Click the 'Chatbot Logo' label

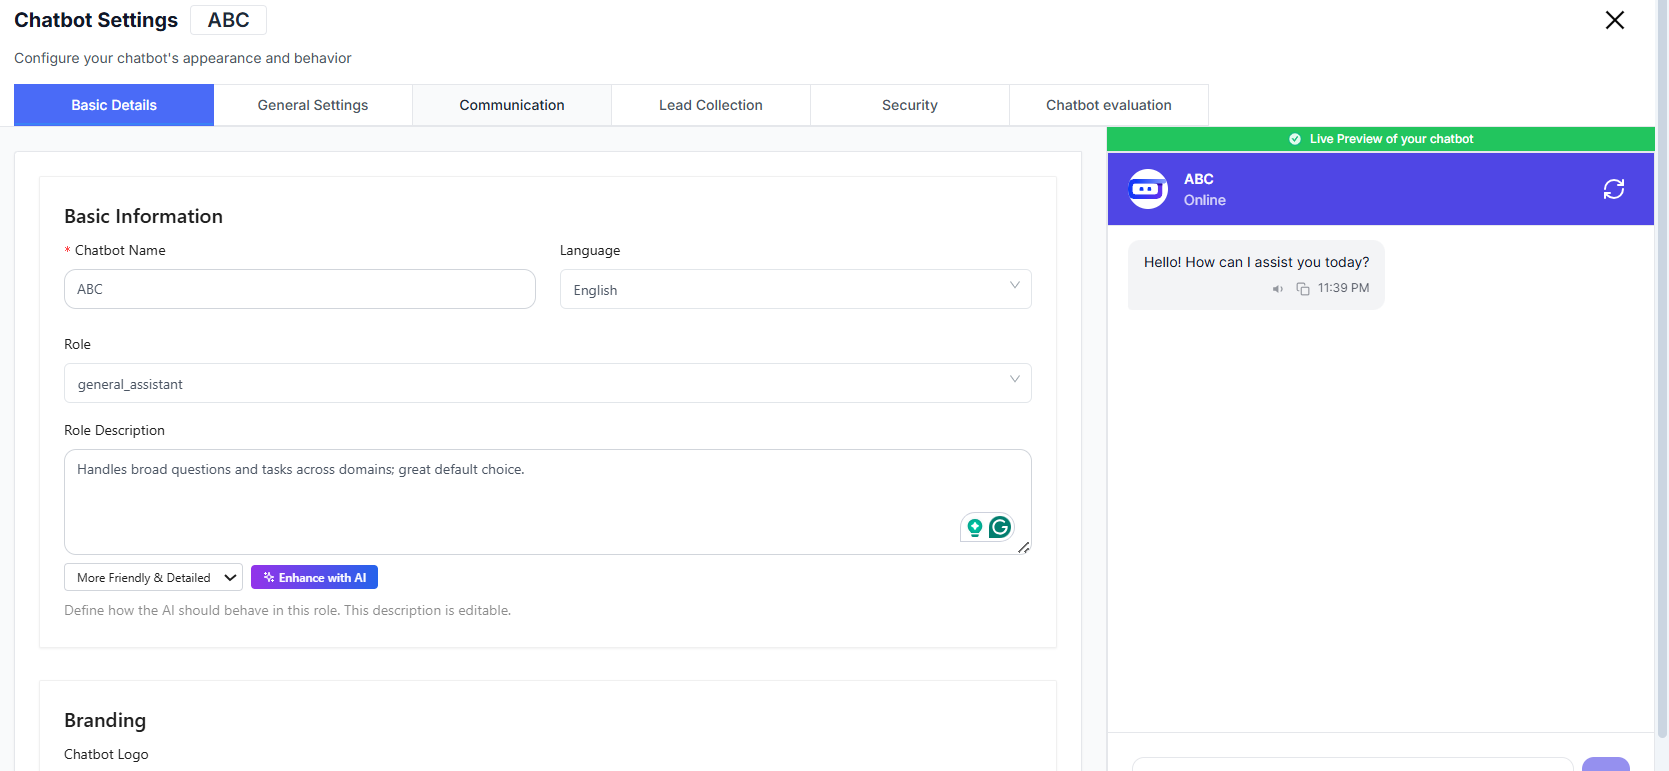[106, 754]
